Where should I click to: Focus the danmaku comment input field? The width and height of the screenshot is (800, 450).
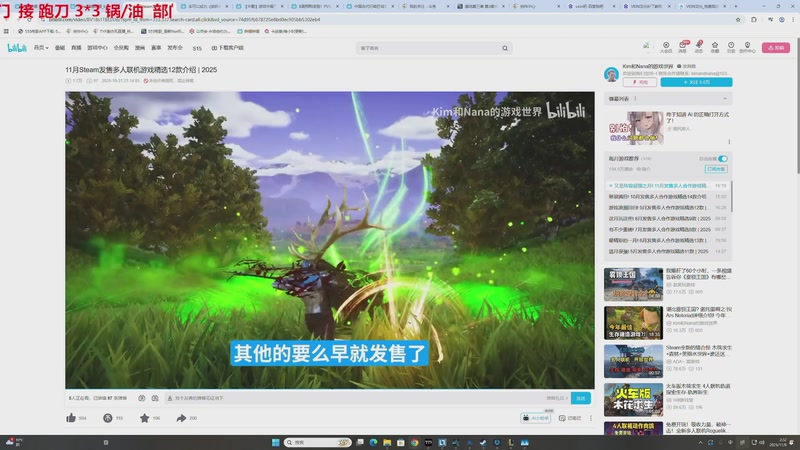pos(355,398)
